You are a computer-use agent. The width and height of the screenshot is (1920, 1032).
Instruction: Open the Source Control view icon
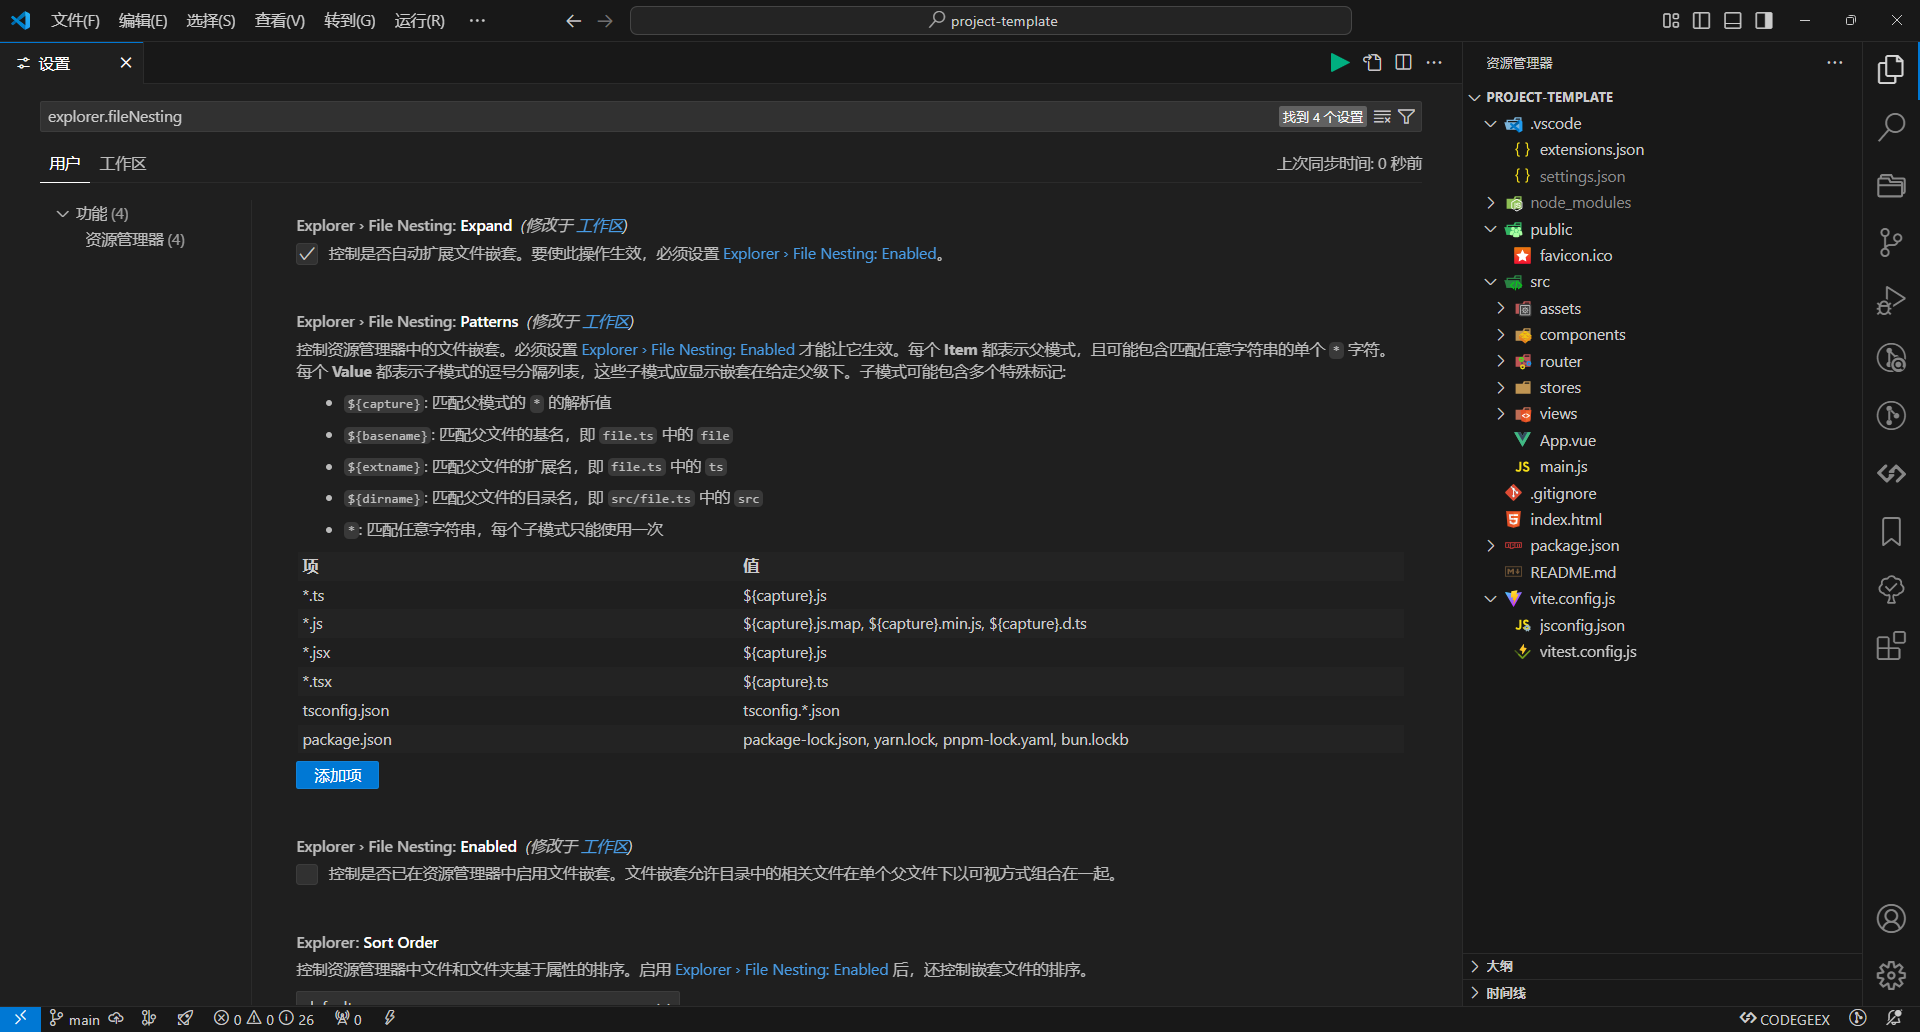(x=1891, y=243)
